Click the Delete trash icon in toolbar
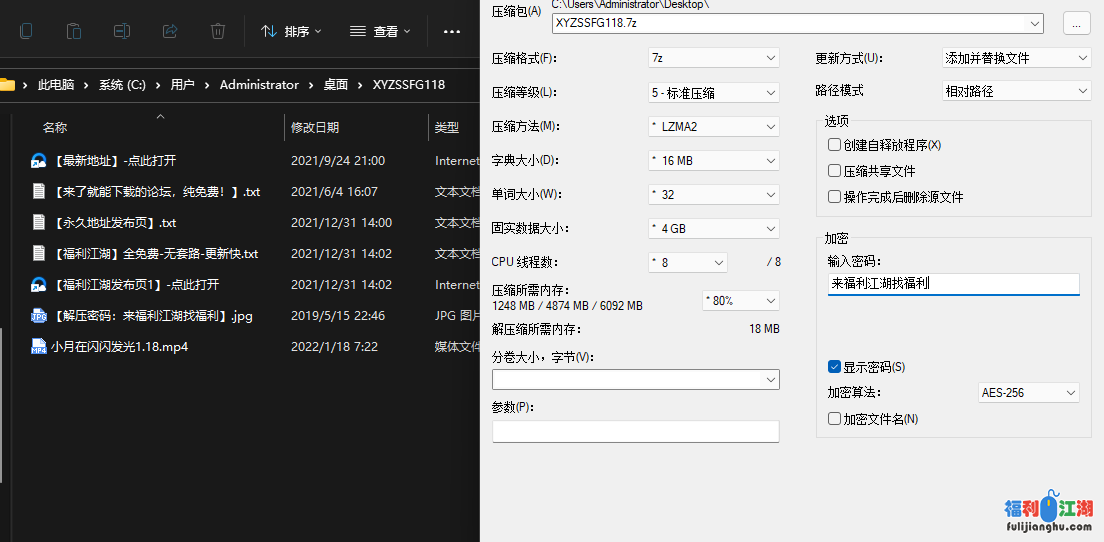1104x542 pixels. pyautogui.click(x=218, y=31)
